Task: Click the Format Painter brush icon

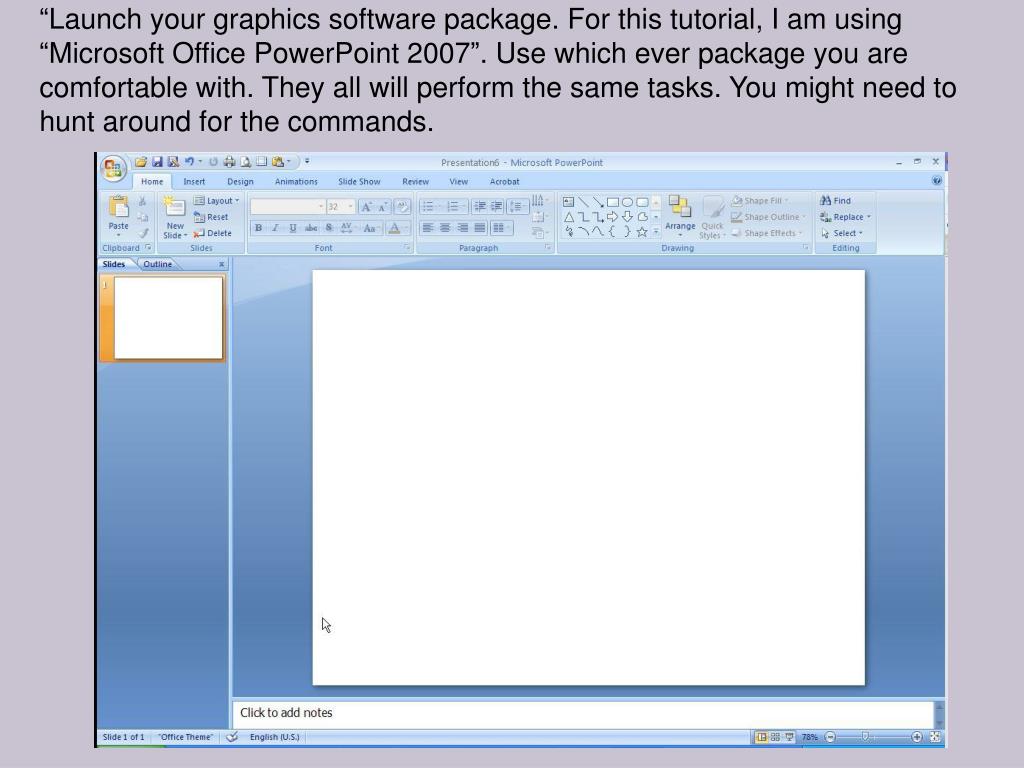Action: pos(143,232)
